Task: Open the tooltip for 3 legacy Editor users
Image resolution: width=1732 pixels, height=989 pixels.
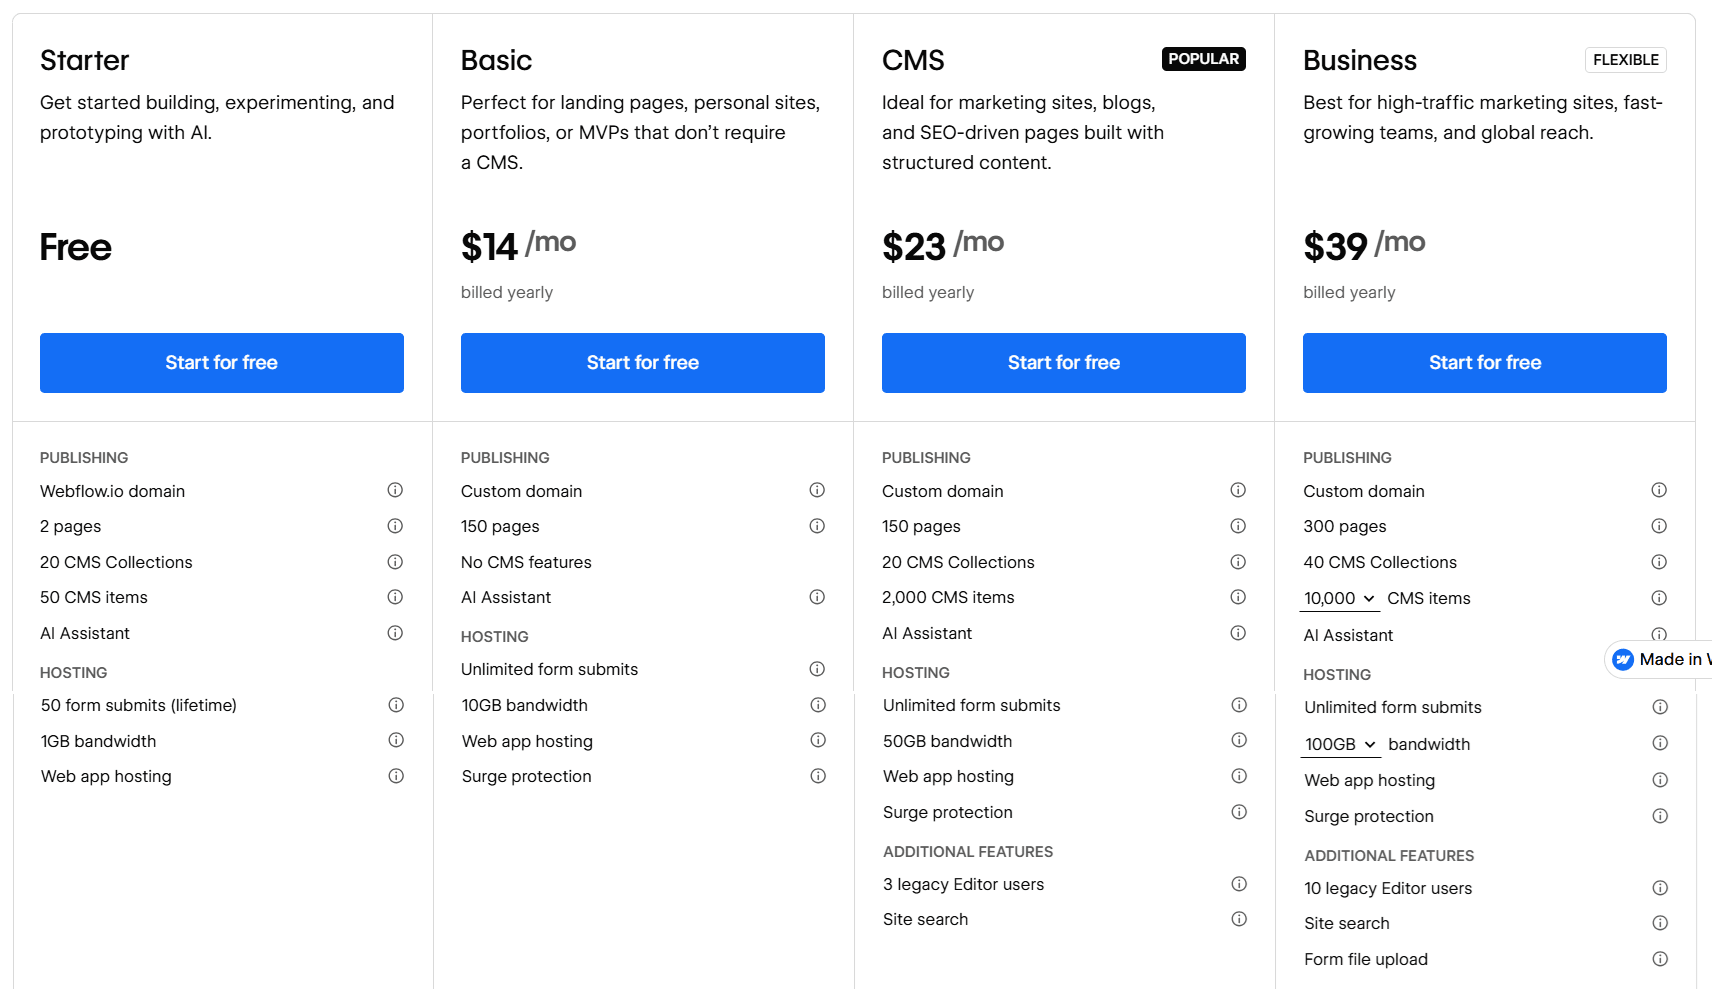Action: 1238,884
